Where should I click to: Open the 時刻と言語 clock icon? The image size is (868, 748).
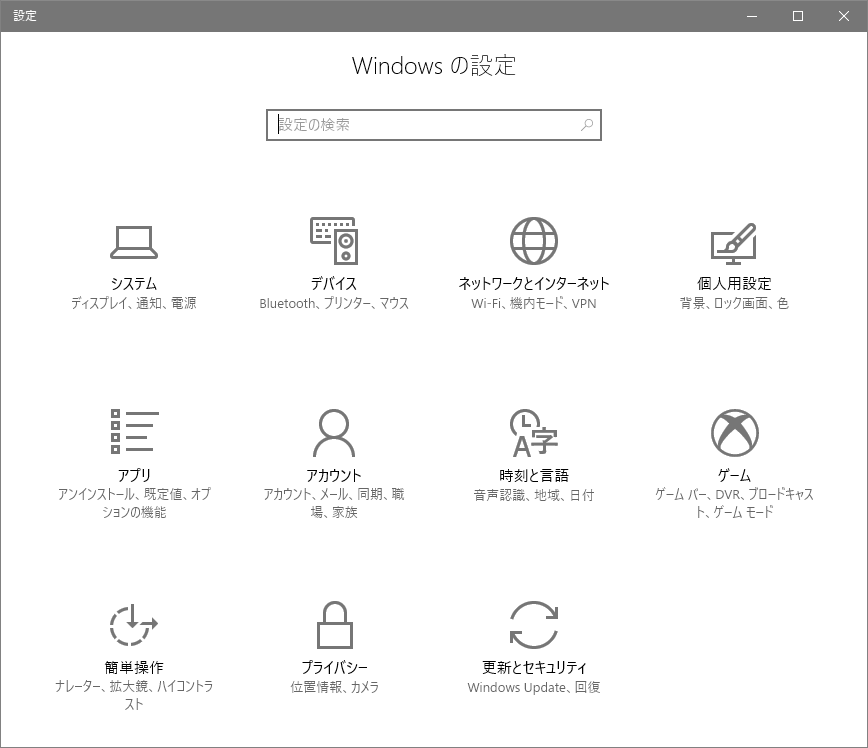(534, 432)
